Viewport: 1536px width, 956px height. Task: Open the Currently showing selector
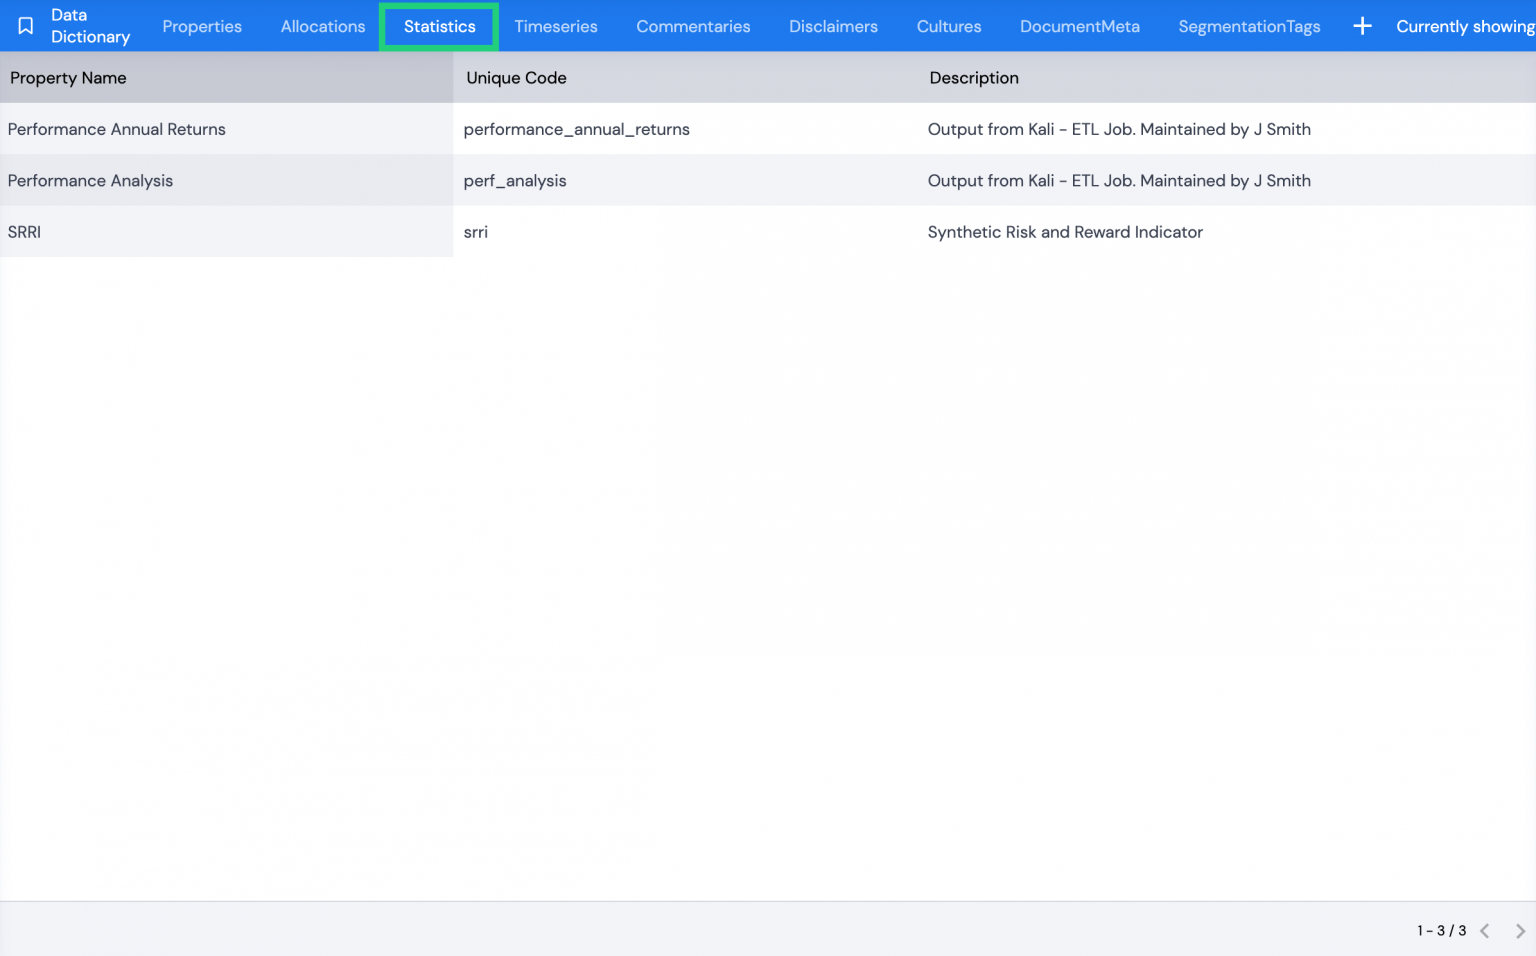(x=1464, y=26)
